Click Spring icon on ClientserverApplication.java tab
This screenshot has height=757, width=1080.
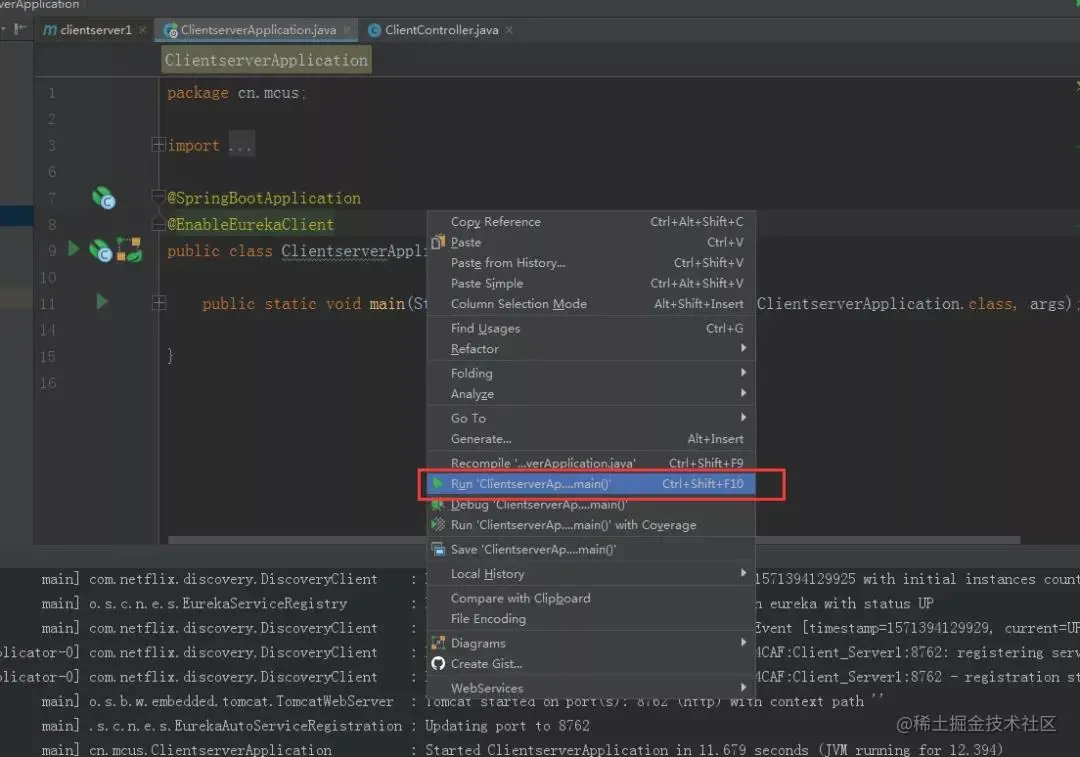click(170, 30)
